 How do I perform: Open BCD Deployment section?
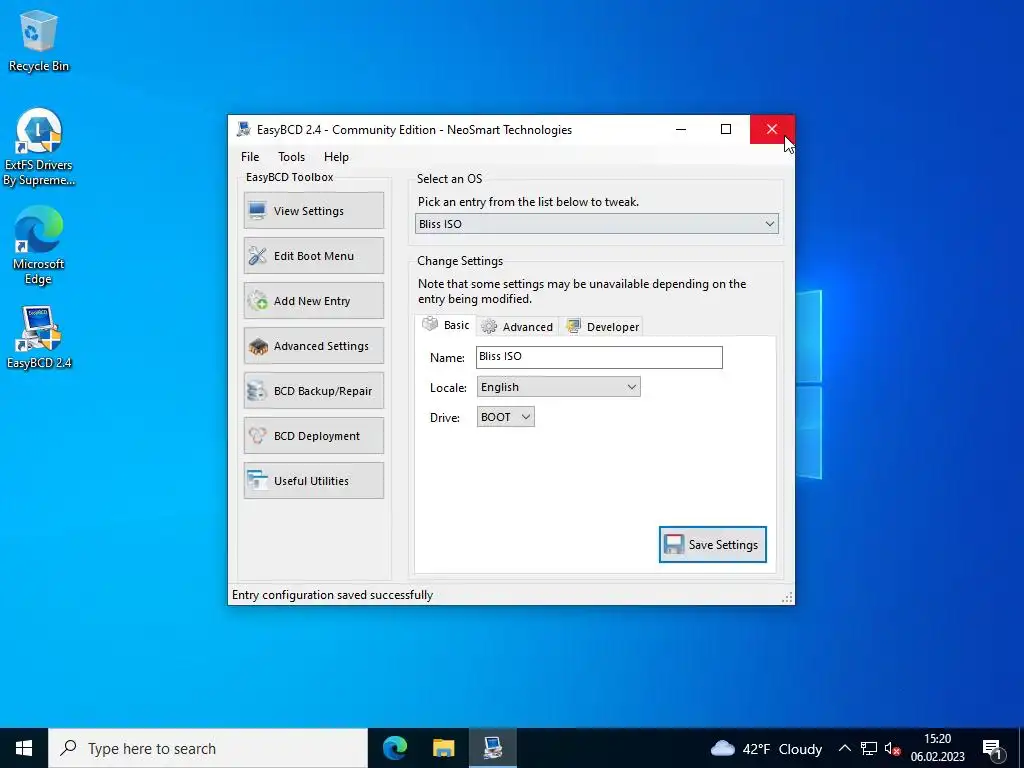313,436
